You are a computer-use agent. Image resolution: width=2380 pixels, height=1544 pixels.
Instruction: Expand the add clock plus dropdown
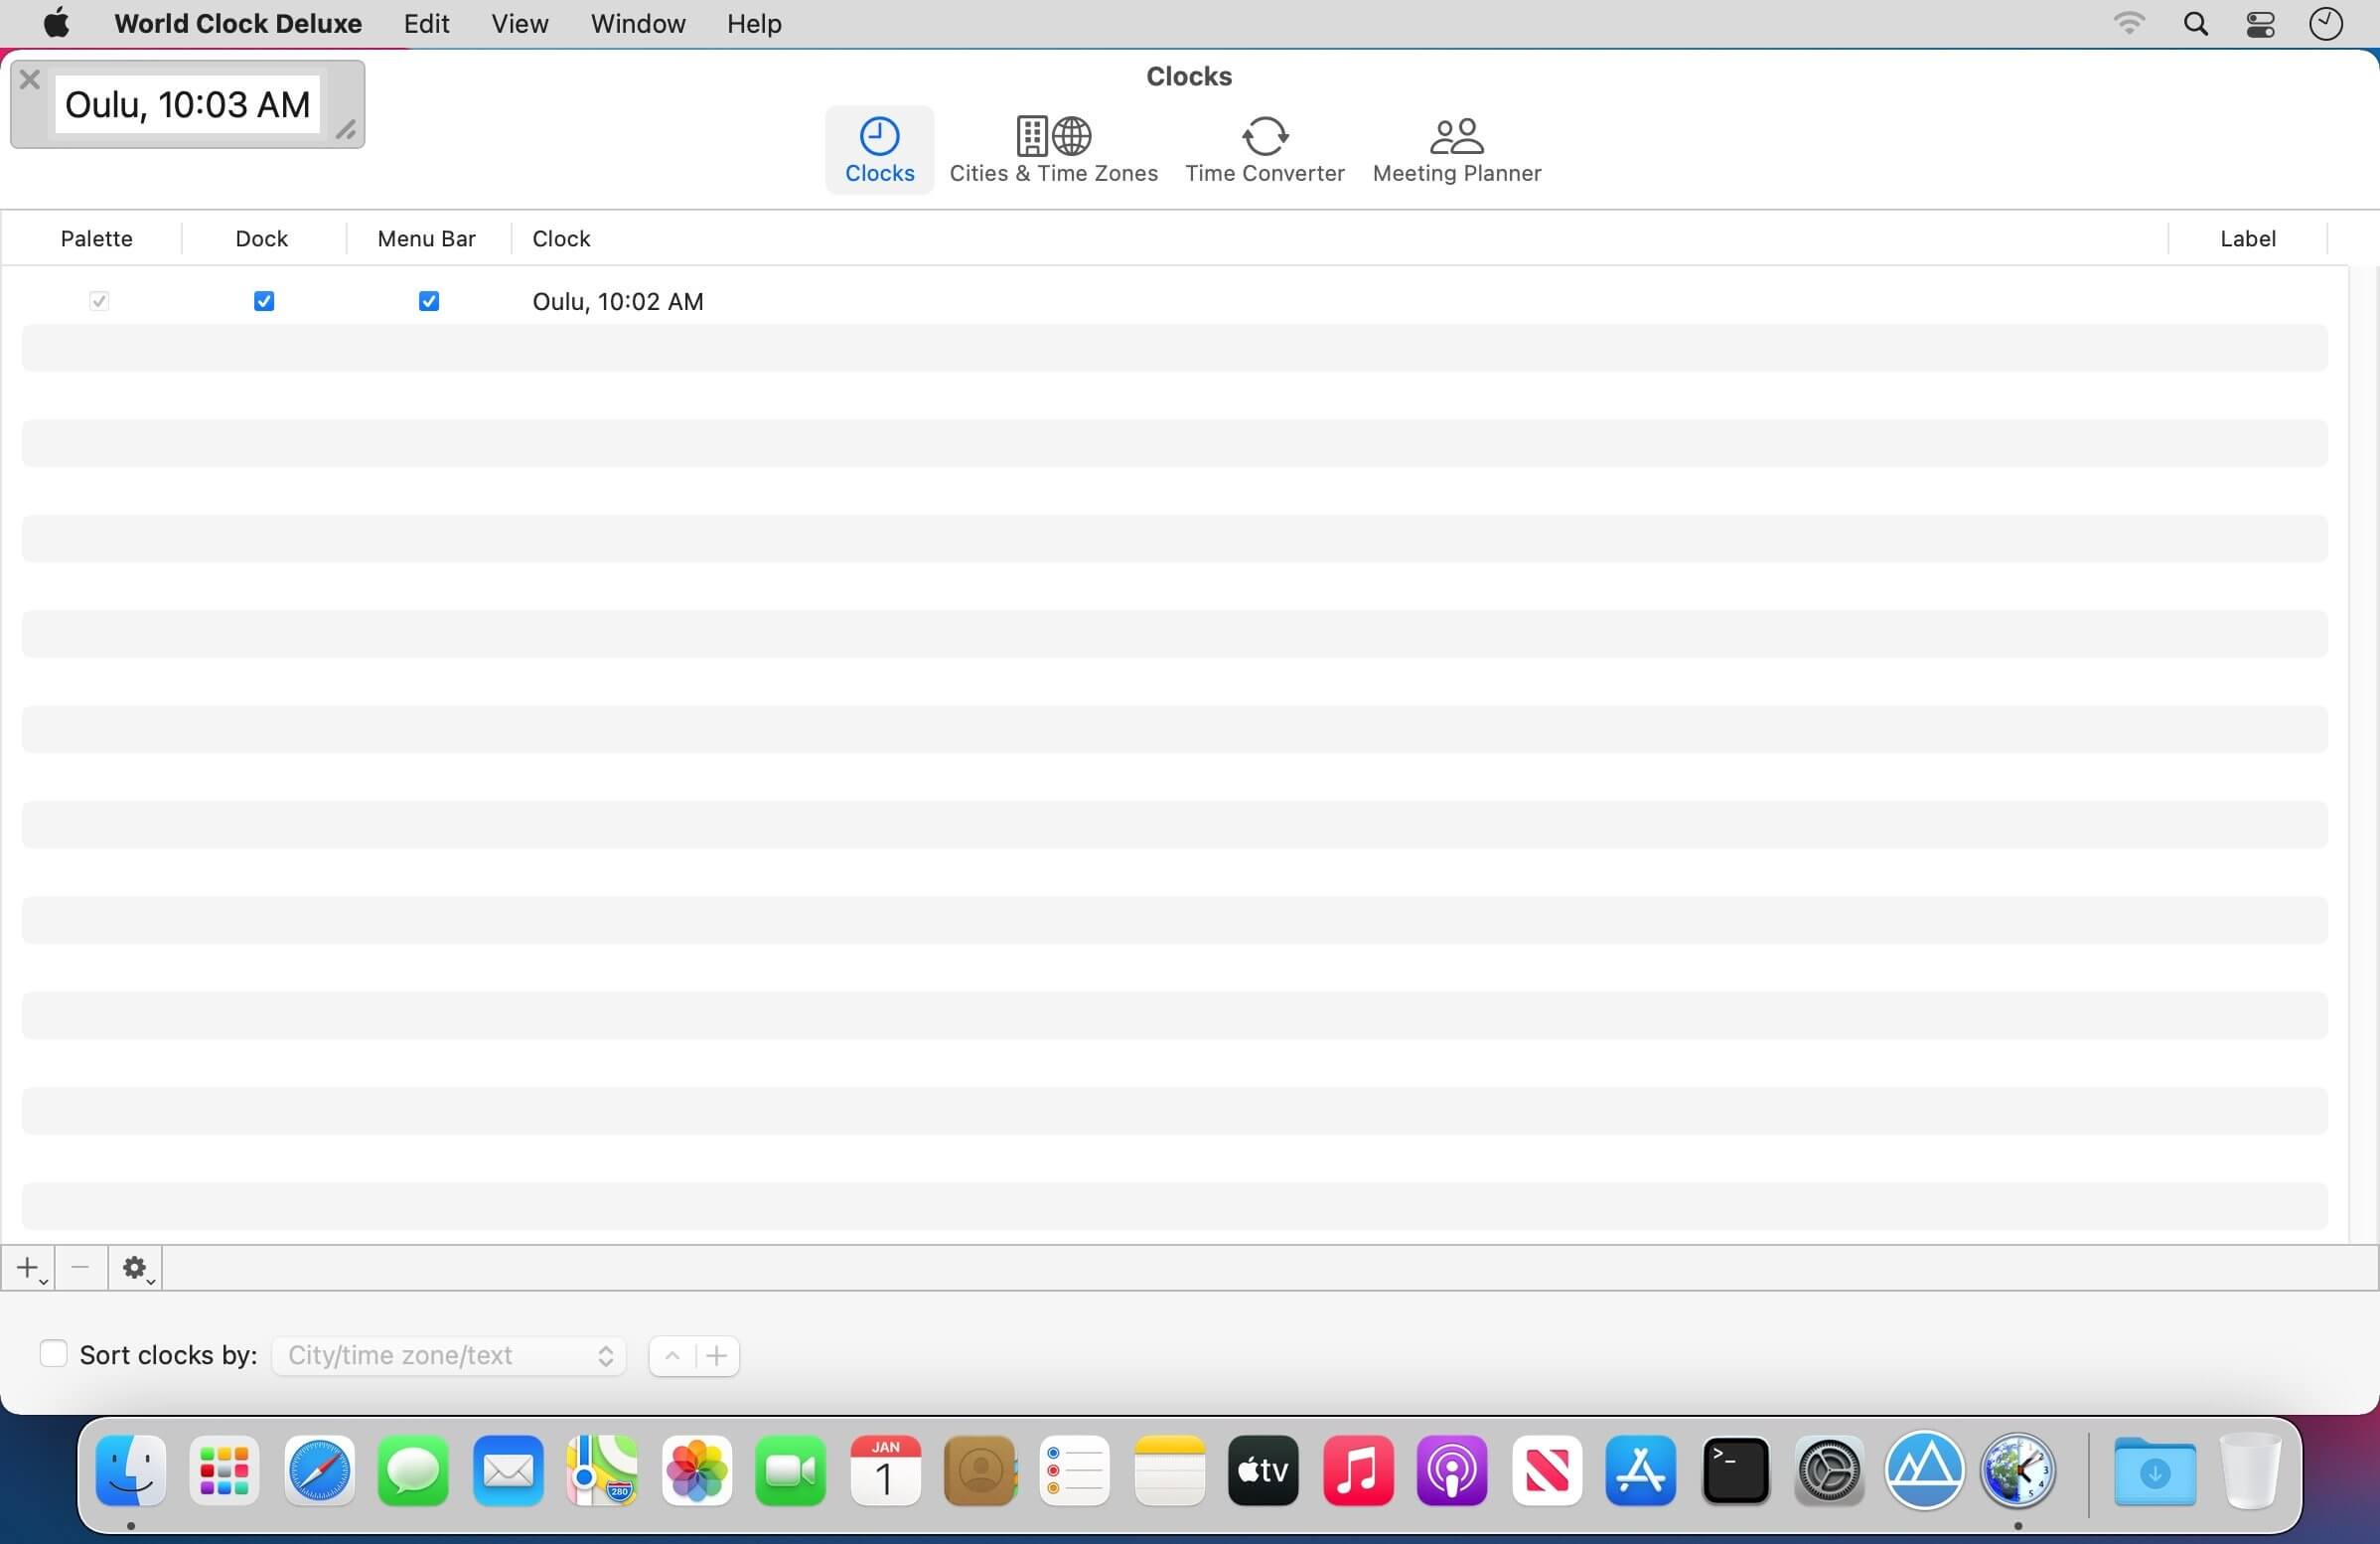coord(29,1268)
